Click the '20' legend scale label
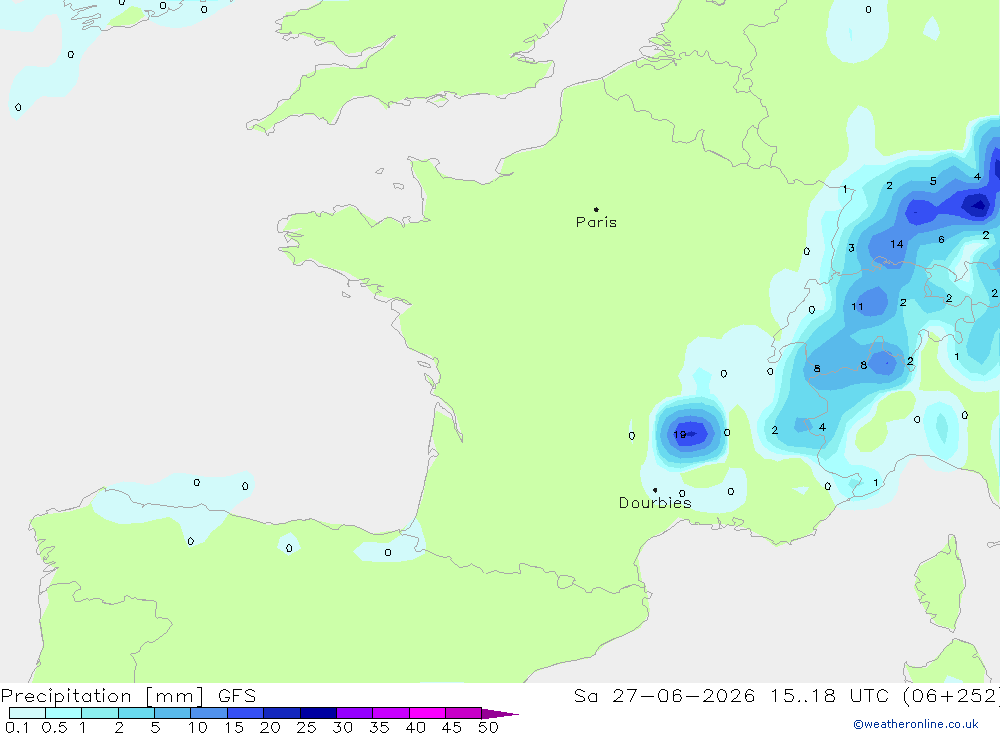 pos(270,727)
